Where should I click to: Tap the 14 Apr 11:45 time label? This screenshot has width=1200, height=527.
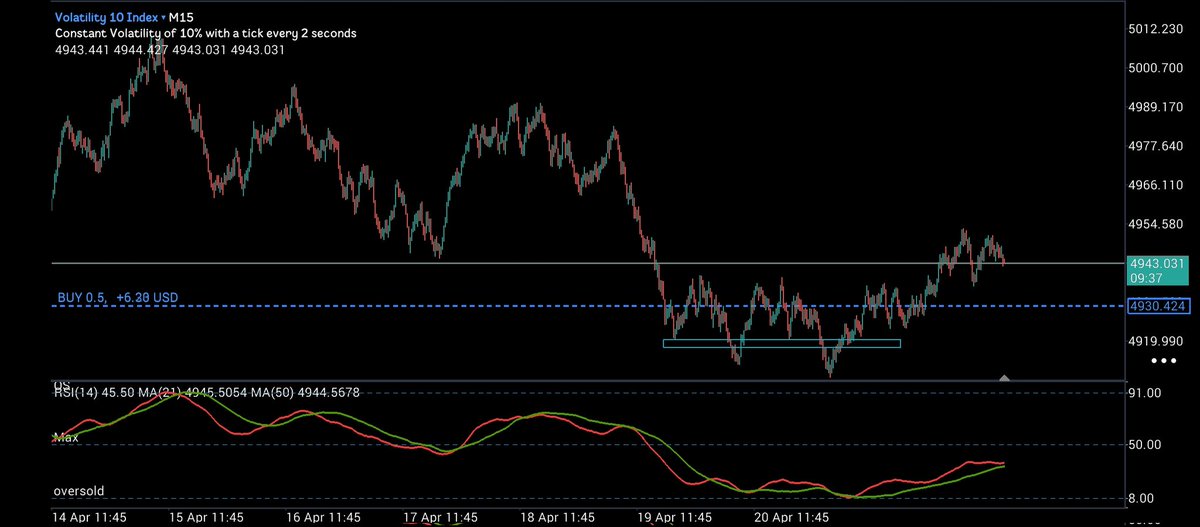pos(88,518)
